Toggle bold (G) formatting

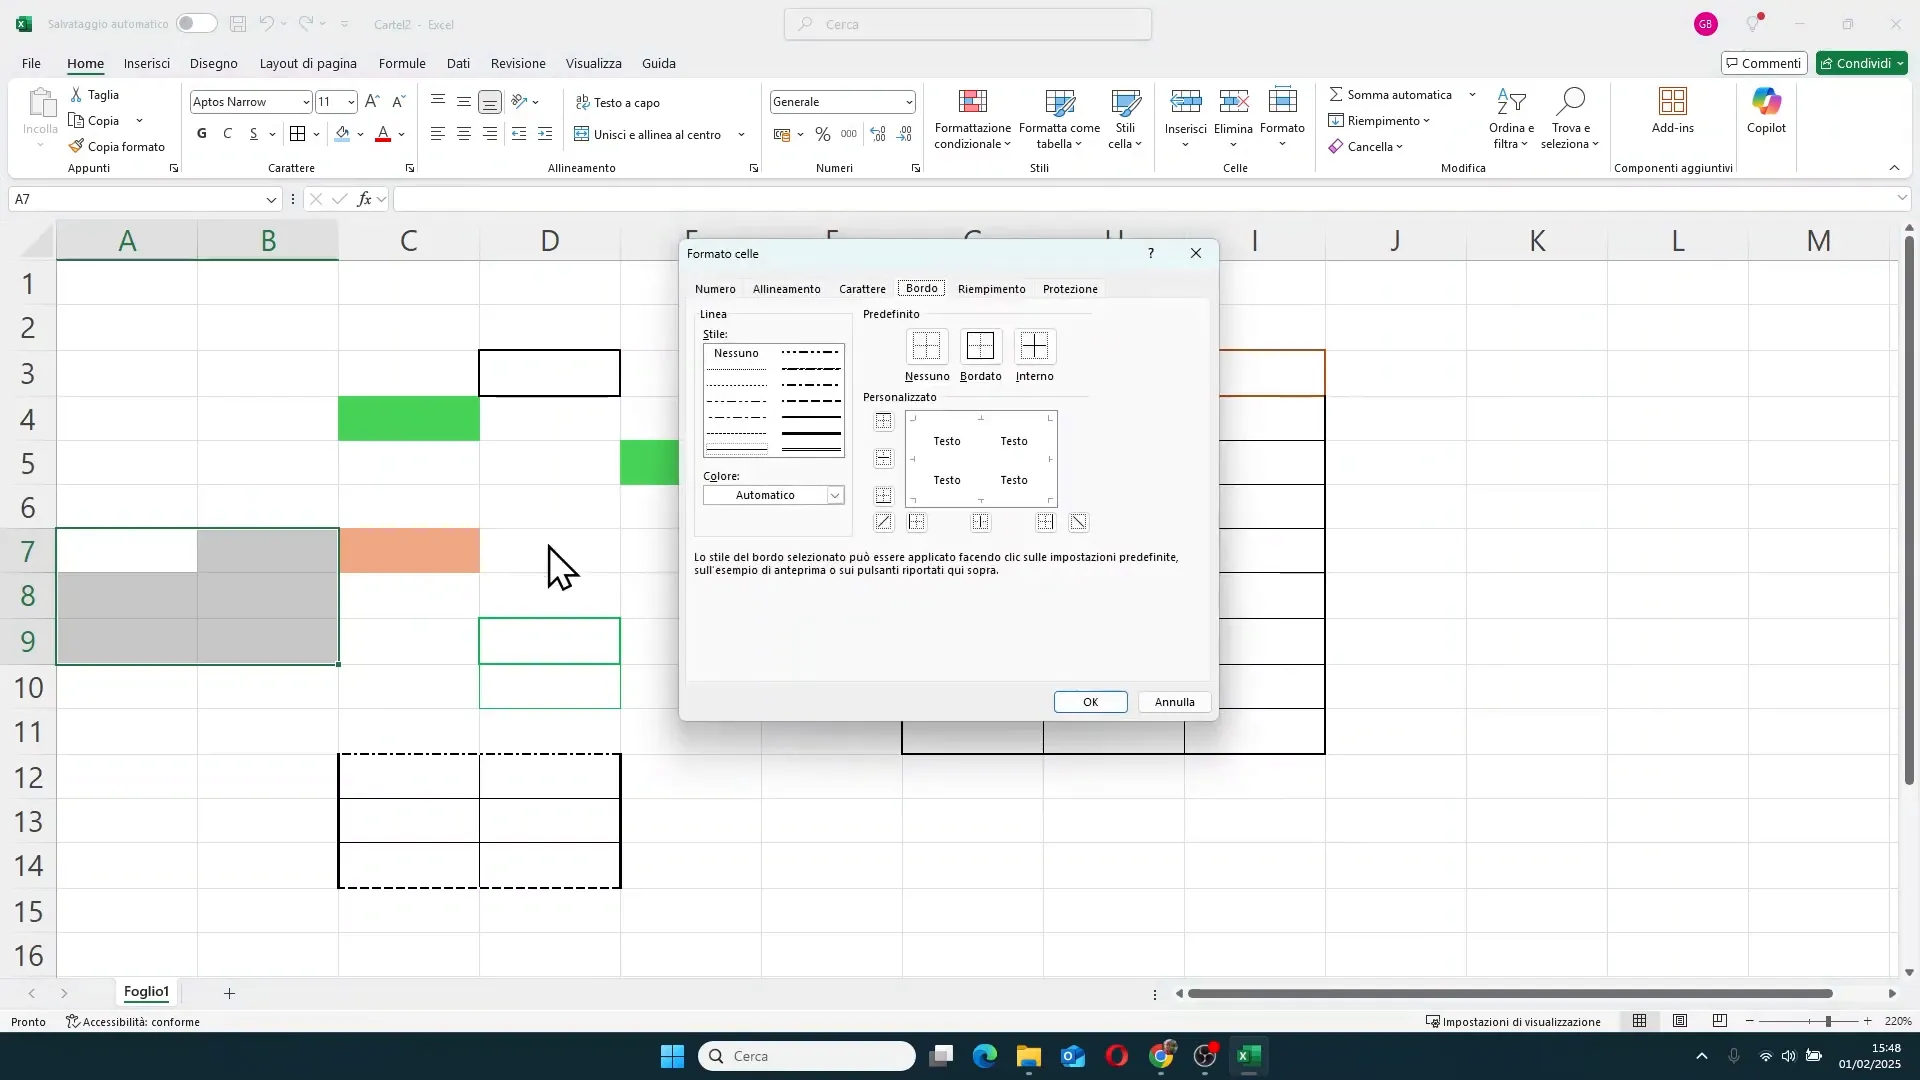[x=202, y=134]
